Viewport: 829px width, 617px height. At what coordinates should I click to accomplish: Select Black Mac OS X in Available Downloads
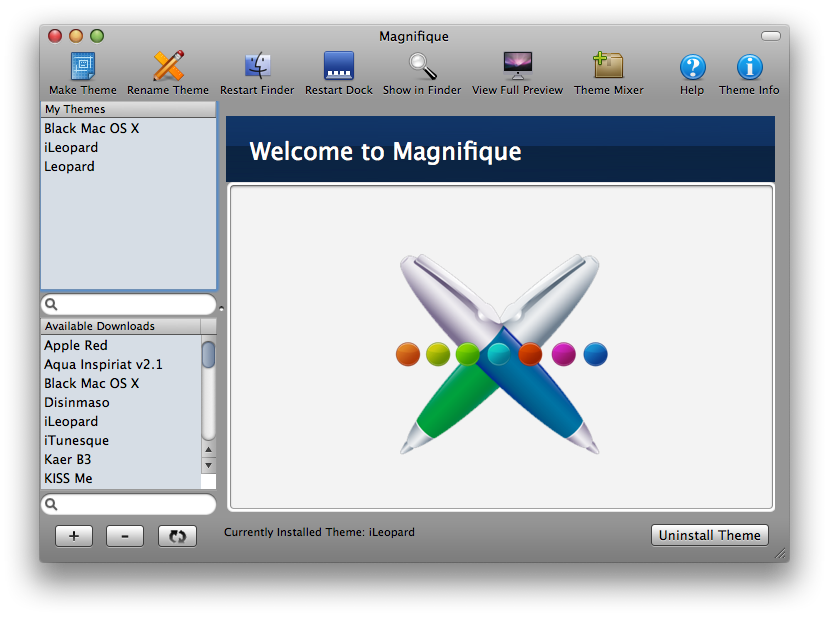(x=121, y=383)
